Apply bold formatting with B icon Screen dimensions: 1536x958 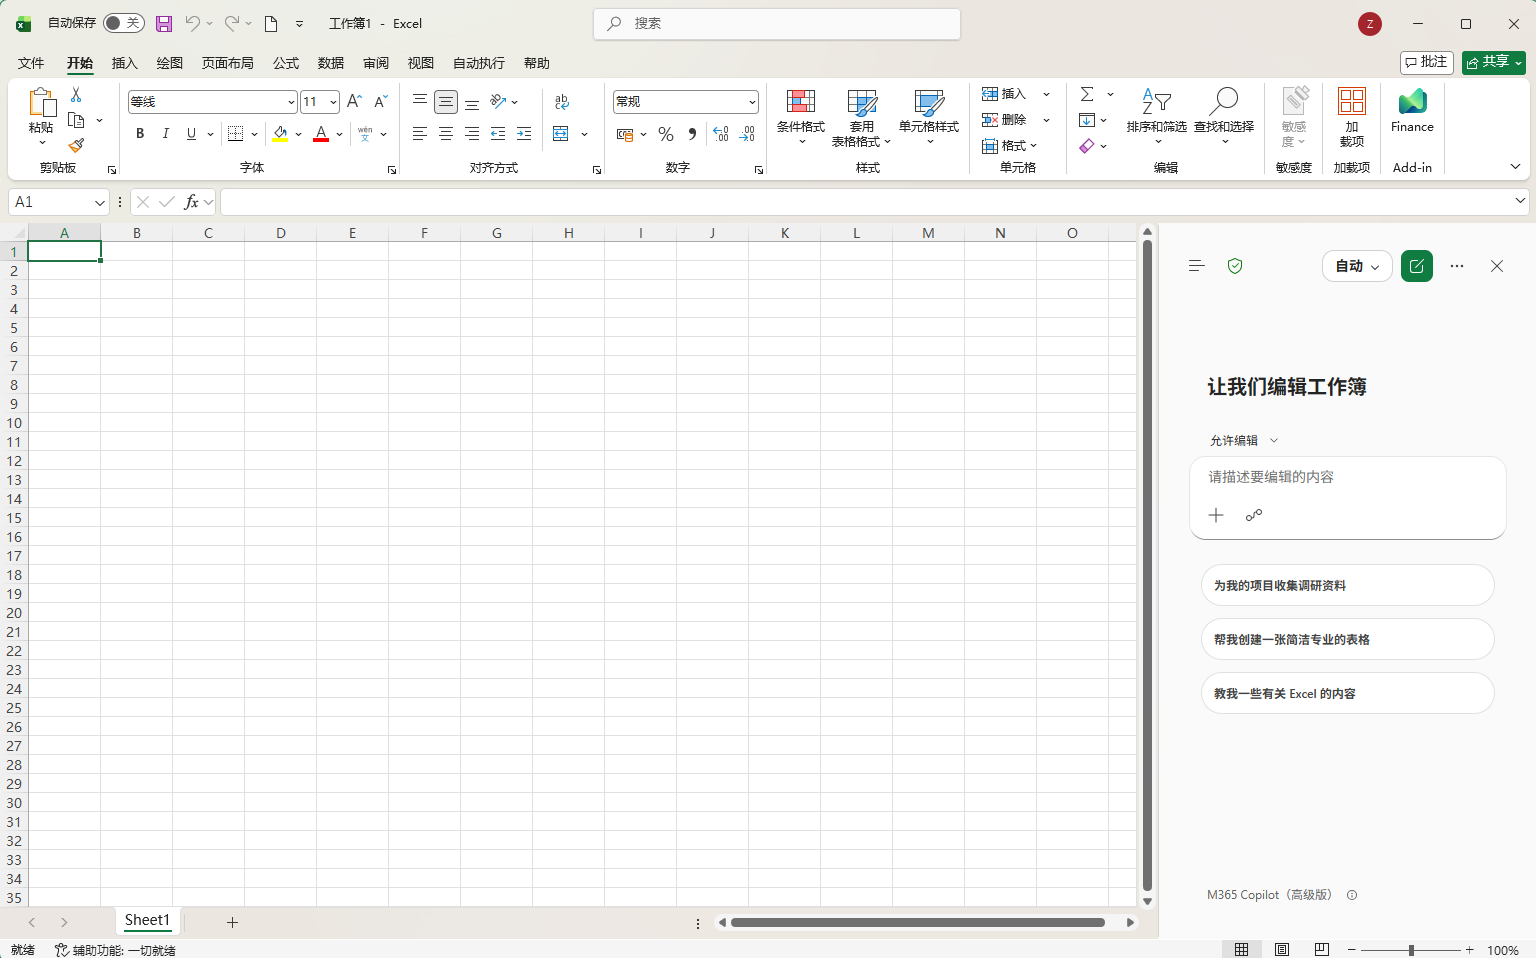pyautogui.click(x=140, y=134)
